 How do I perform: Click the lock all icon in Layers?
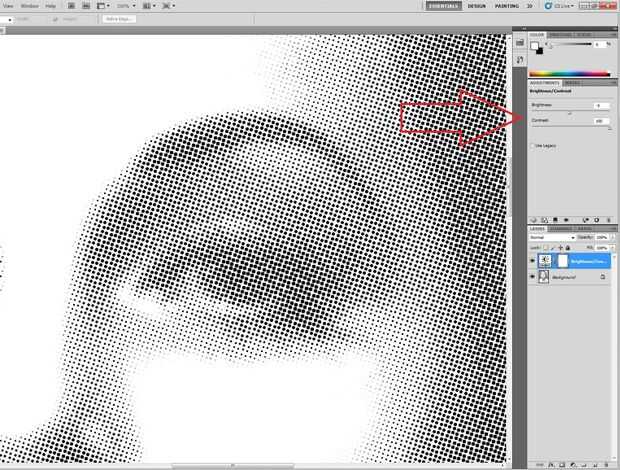coord(568,248)
